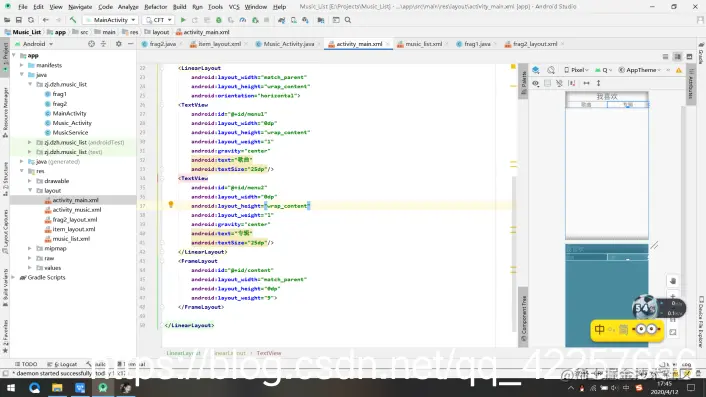This screenshot has width=706, height=397.
Task: Open the search everywhere magnifier icon
Action: [x=348, y=20]
